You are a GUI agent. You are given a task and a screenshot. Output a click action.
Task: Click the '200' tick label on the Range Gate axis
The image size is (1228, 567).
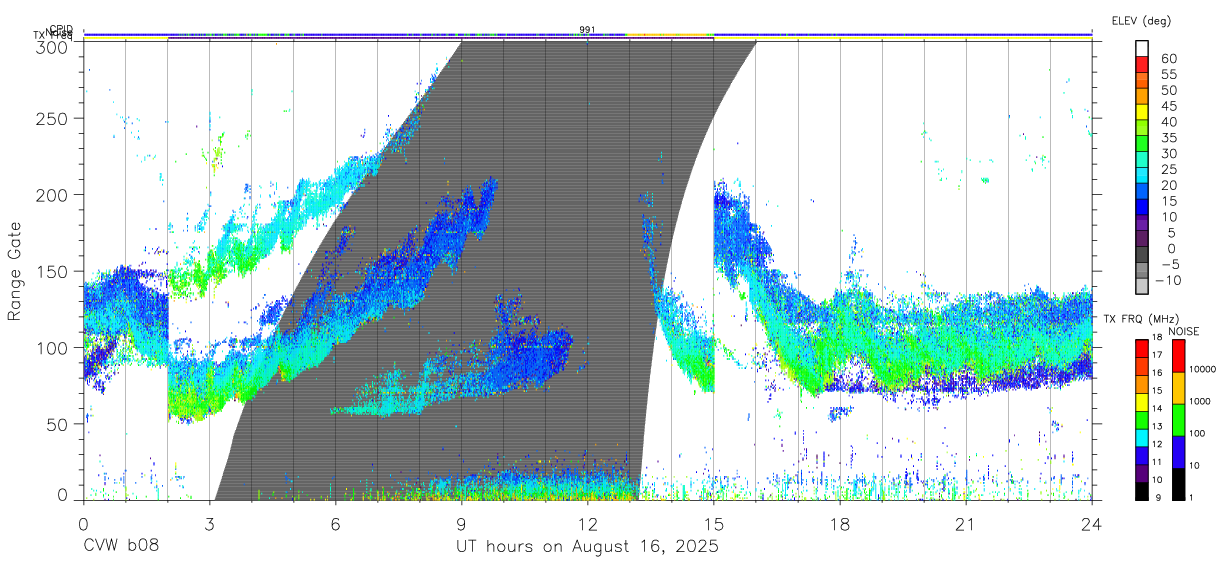53,195
